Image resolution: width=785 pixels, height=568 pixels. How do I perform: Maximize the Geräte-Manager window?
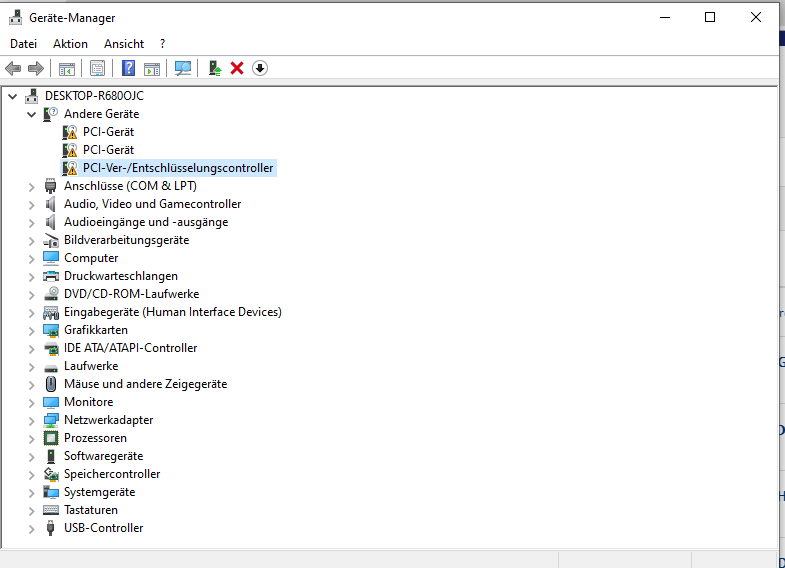pyautogui.click(x=710, y=18)
